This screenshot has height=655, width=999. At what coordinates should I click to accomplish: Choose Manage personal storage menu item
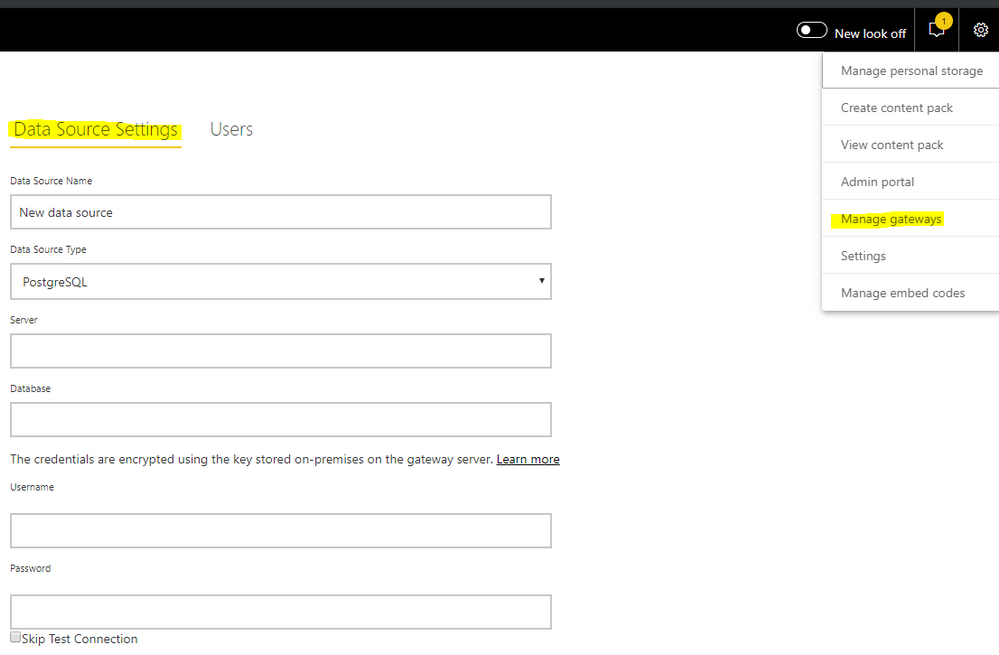click(x=911, y=71)
